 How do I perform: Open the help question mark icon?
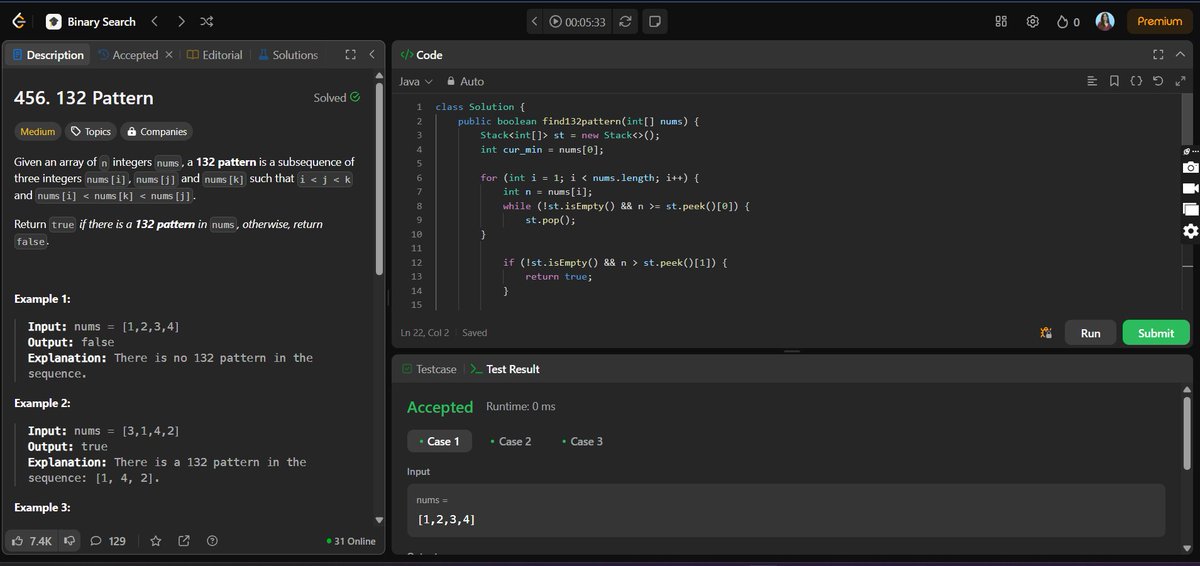[212, 541]
